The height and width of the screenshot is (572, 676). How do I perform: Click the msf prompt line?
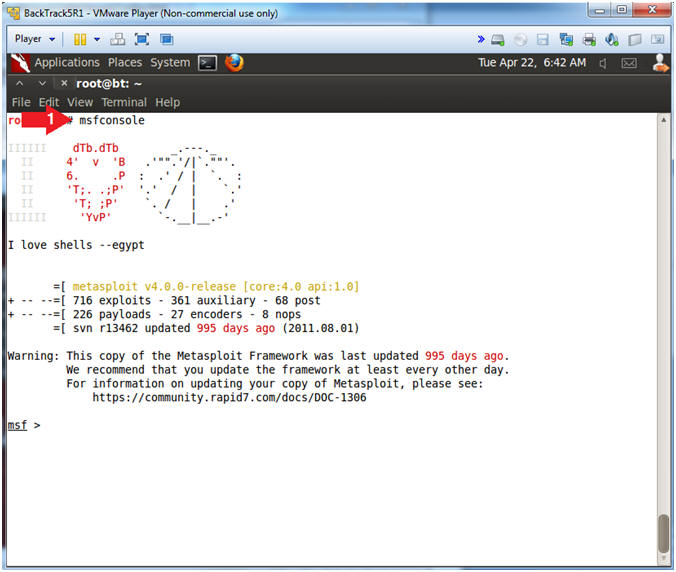click(x=24, y=425)
